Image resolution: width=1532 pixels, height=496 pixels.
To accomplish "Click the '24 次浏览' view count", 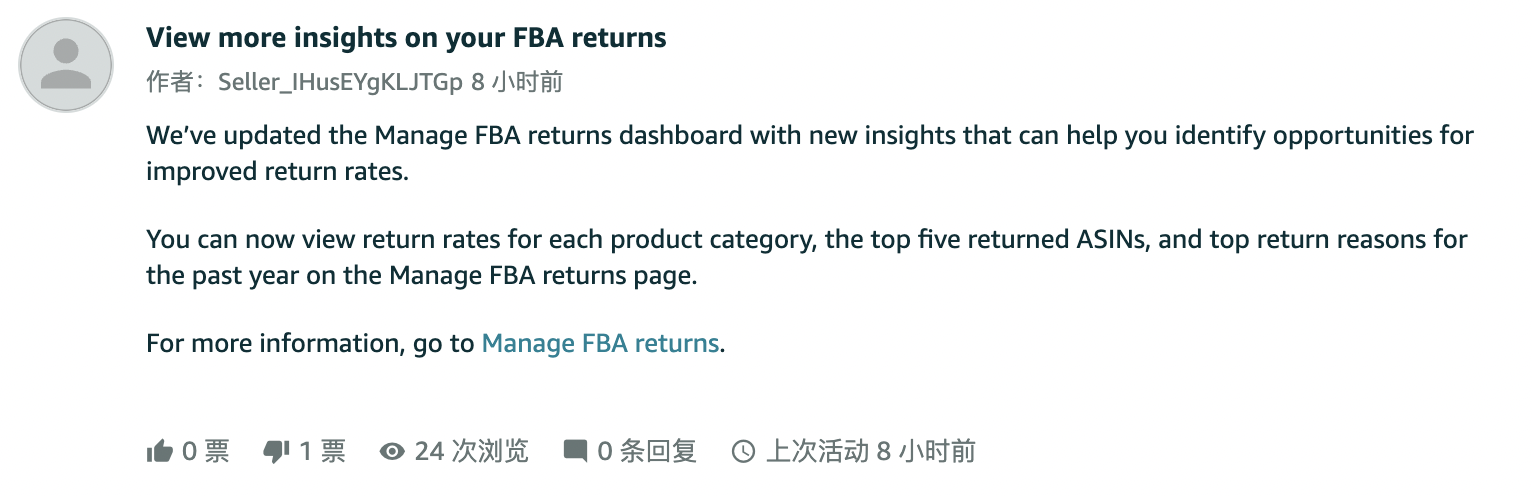I will tap(471, 452).
